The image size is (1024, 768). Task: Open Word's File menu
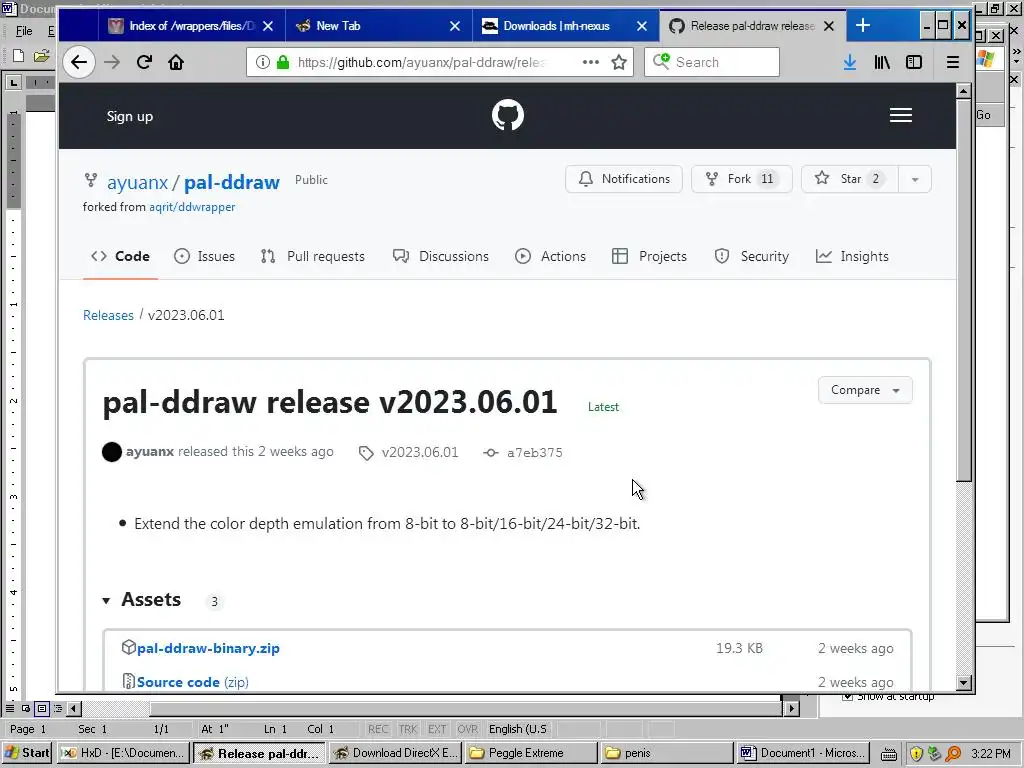24,31
